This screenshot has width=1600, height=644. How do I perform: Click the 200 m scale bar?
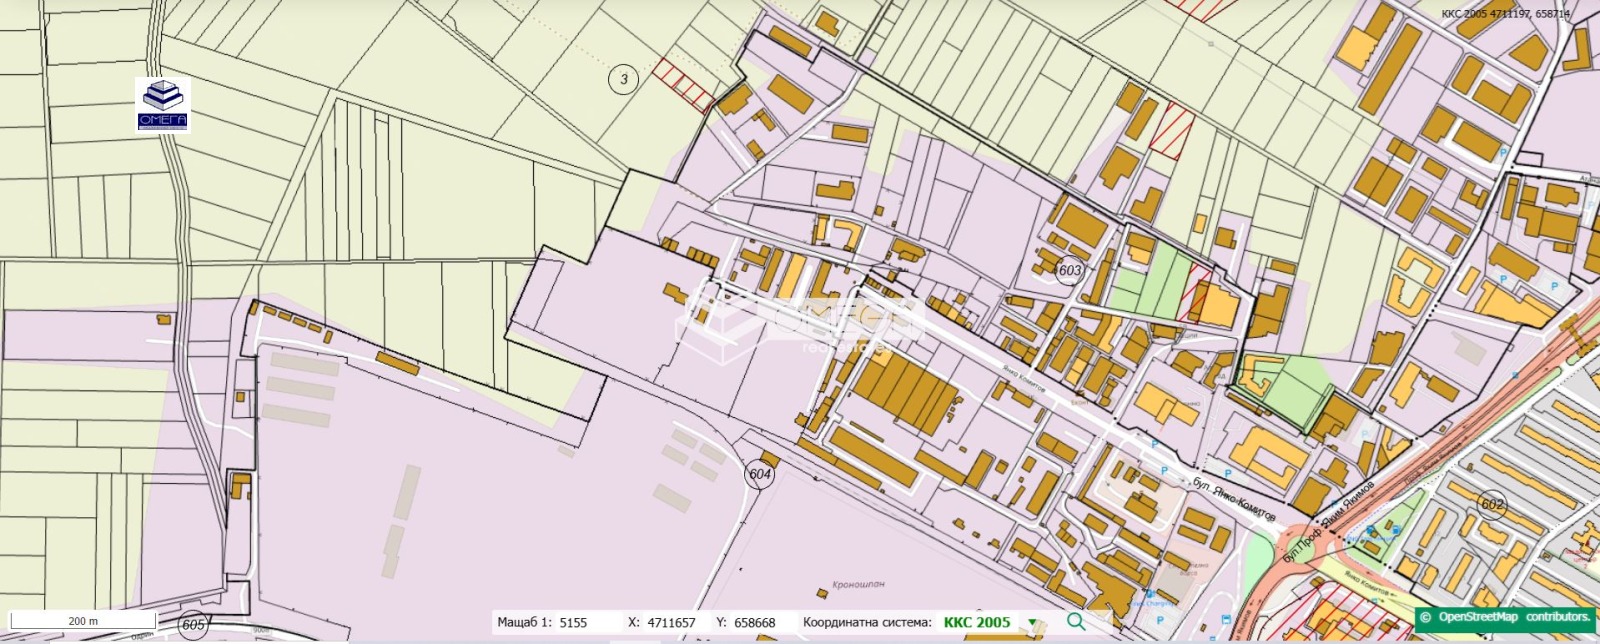(78, 621)
